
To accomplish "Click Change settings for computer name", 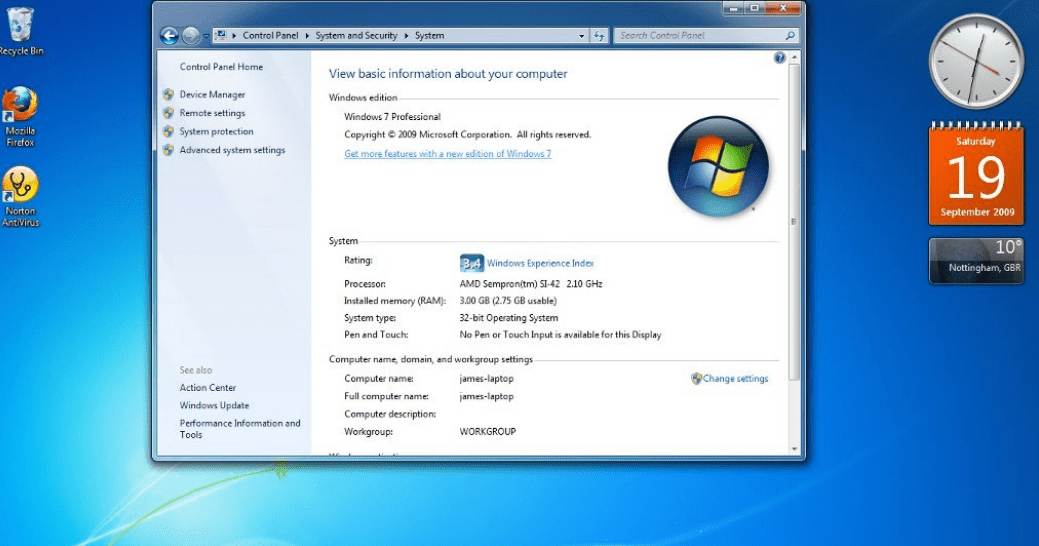I will pos(736,378).
